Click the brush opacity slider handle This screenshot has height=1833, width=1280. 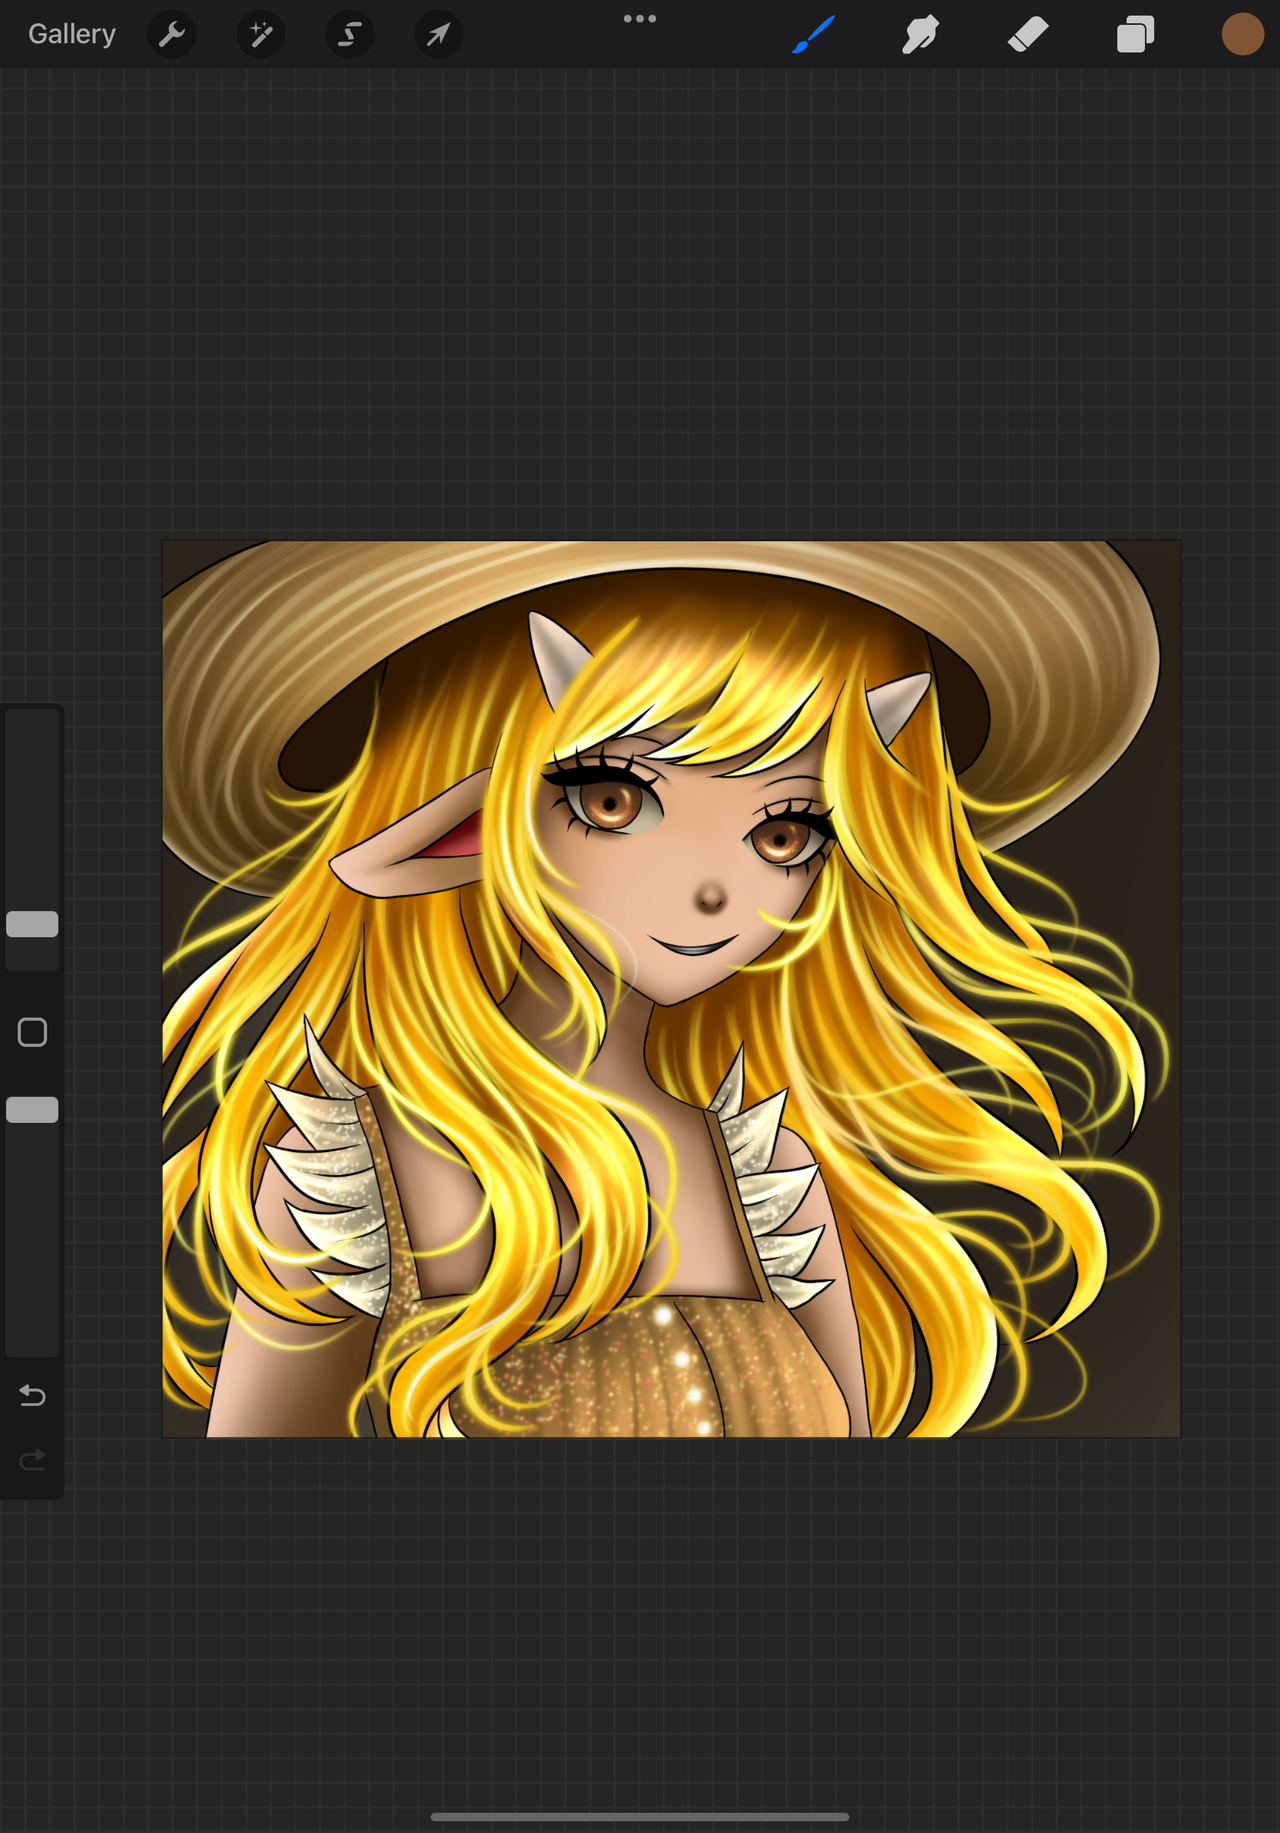point(32,1110)
